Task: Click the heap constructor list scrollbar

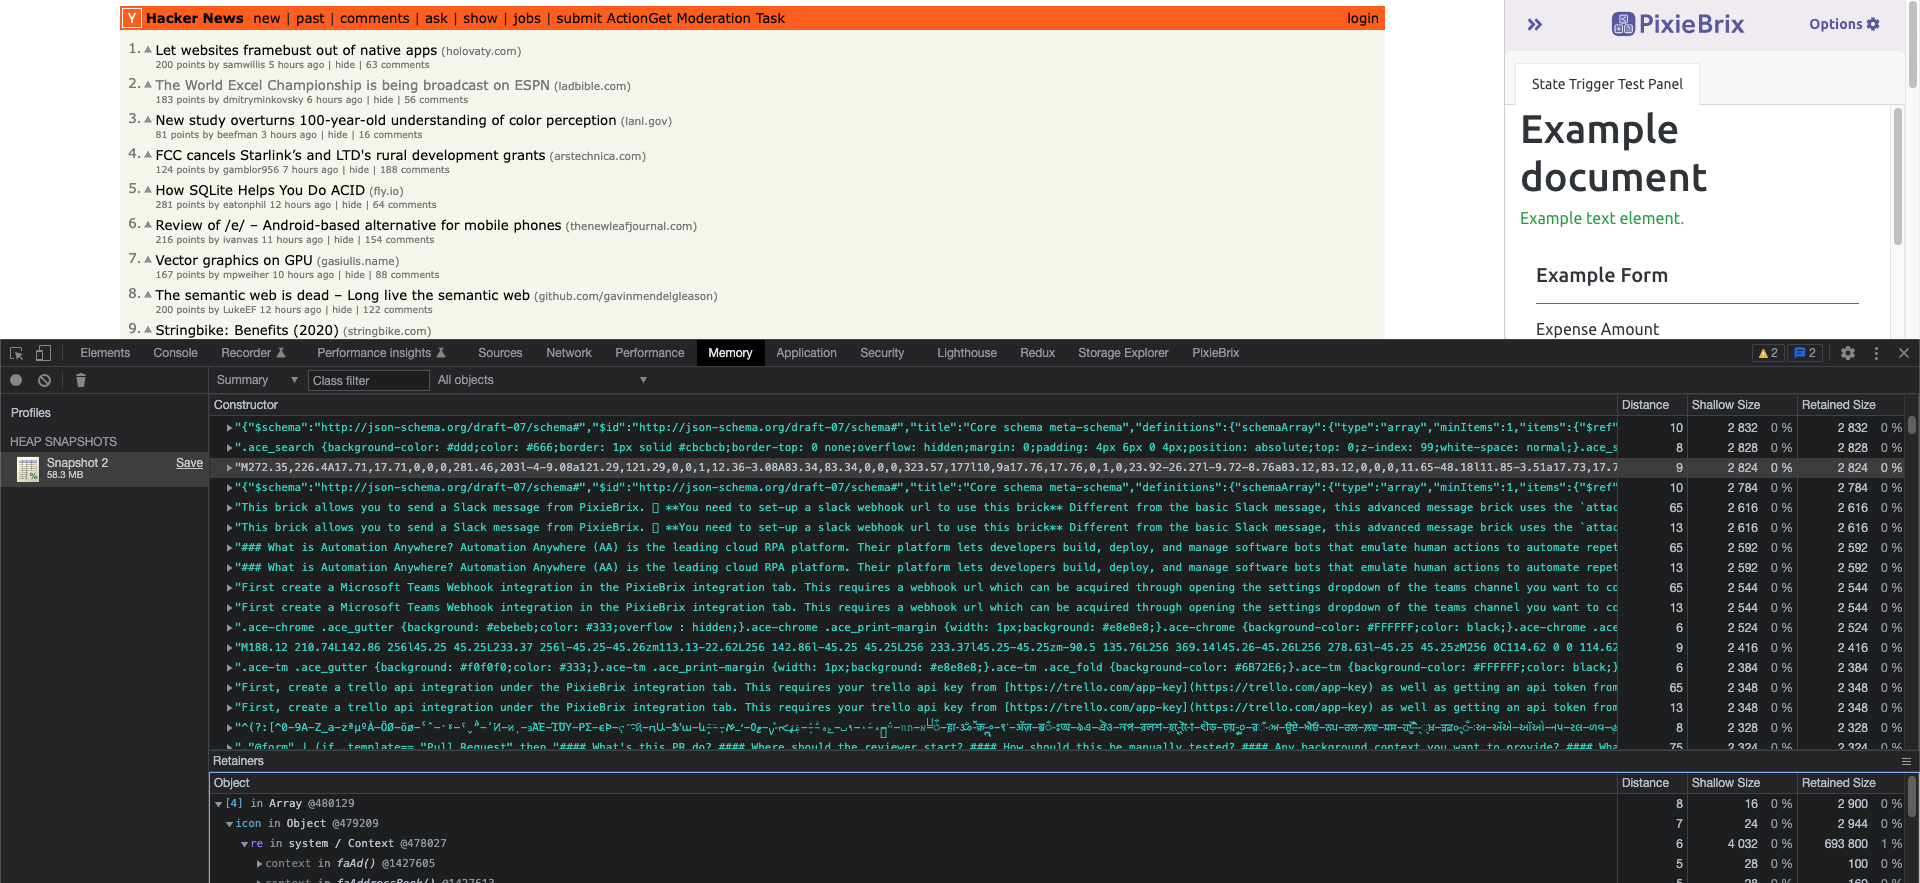Action: 1912,425
